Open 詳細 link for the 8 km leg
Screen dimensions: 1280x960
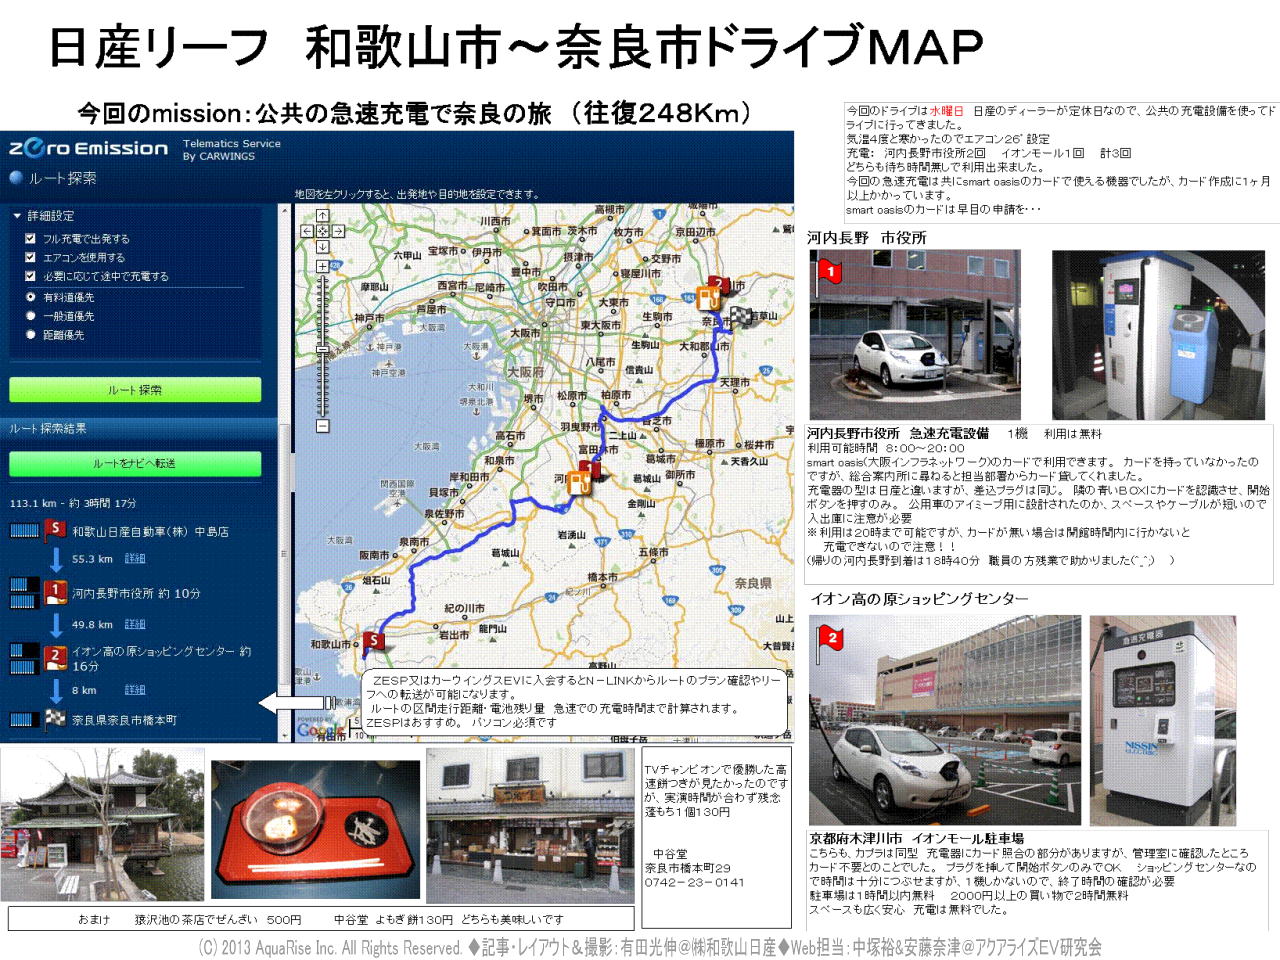pyautogui.click(x=135, y=690)
